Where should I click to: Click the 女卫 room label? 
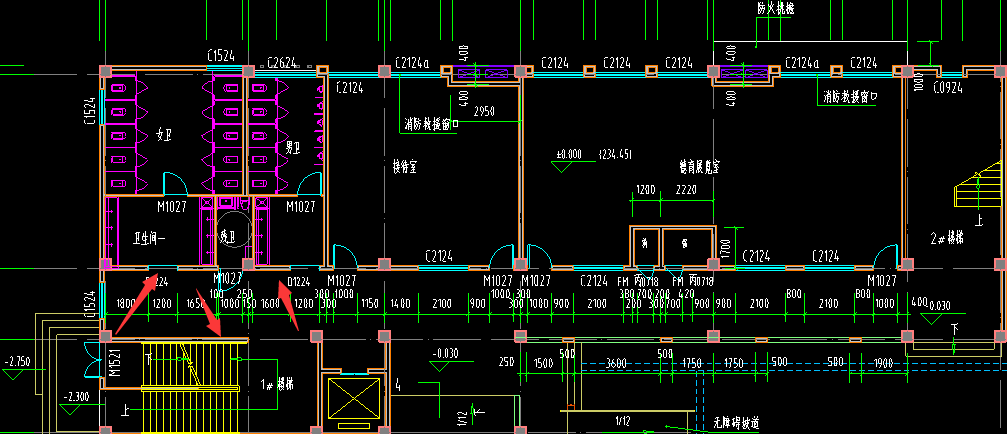pyautogui.click(x=165, y=134)
